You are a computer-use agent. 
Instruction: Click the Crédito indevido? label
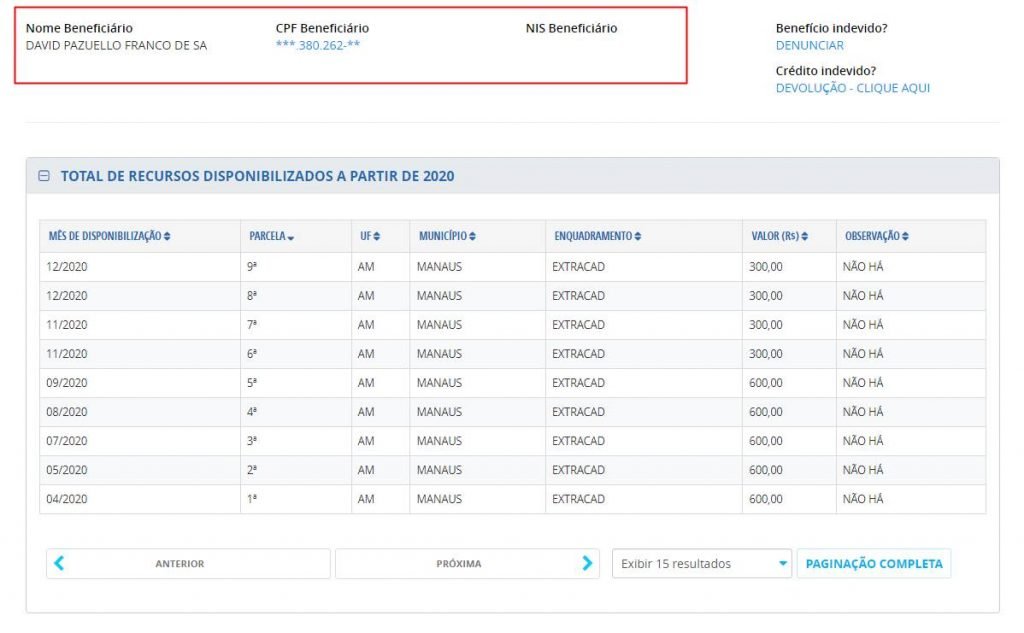[825, 71]
